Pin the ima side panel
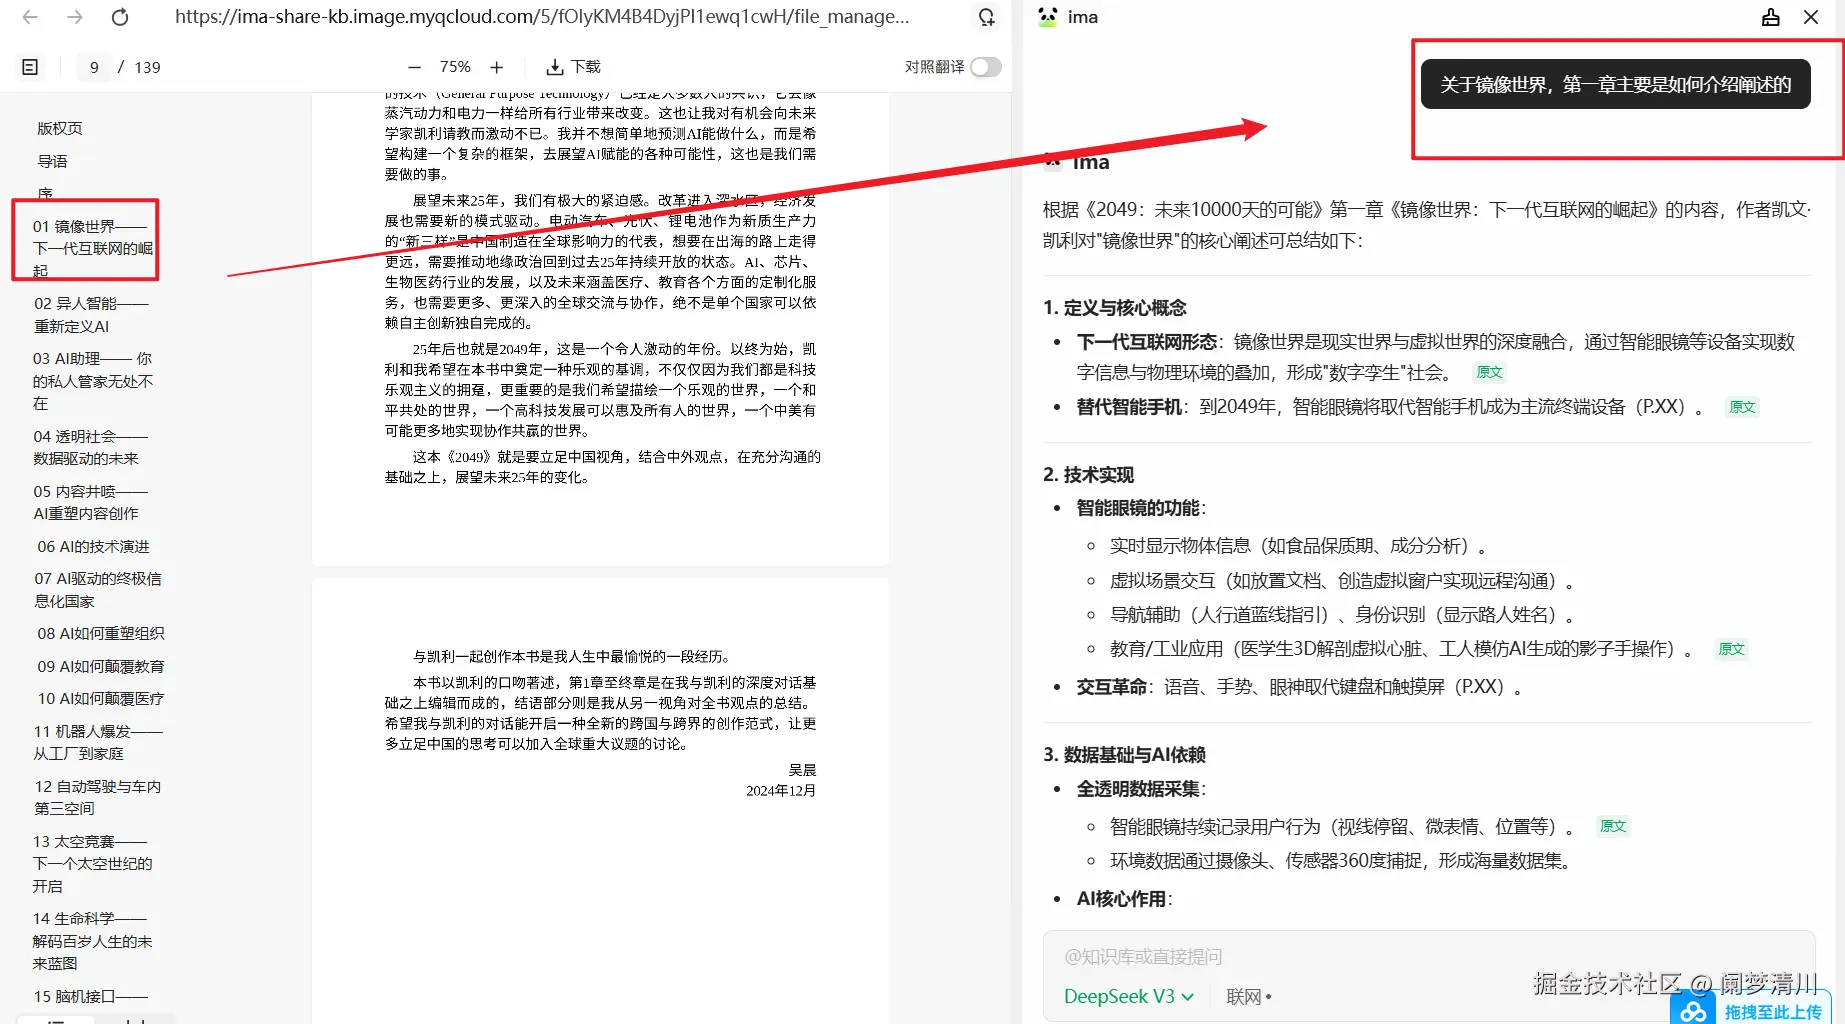Viewport: 1845px width, 1024px height. tap(1771, 17)
